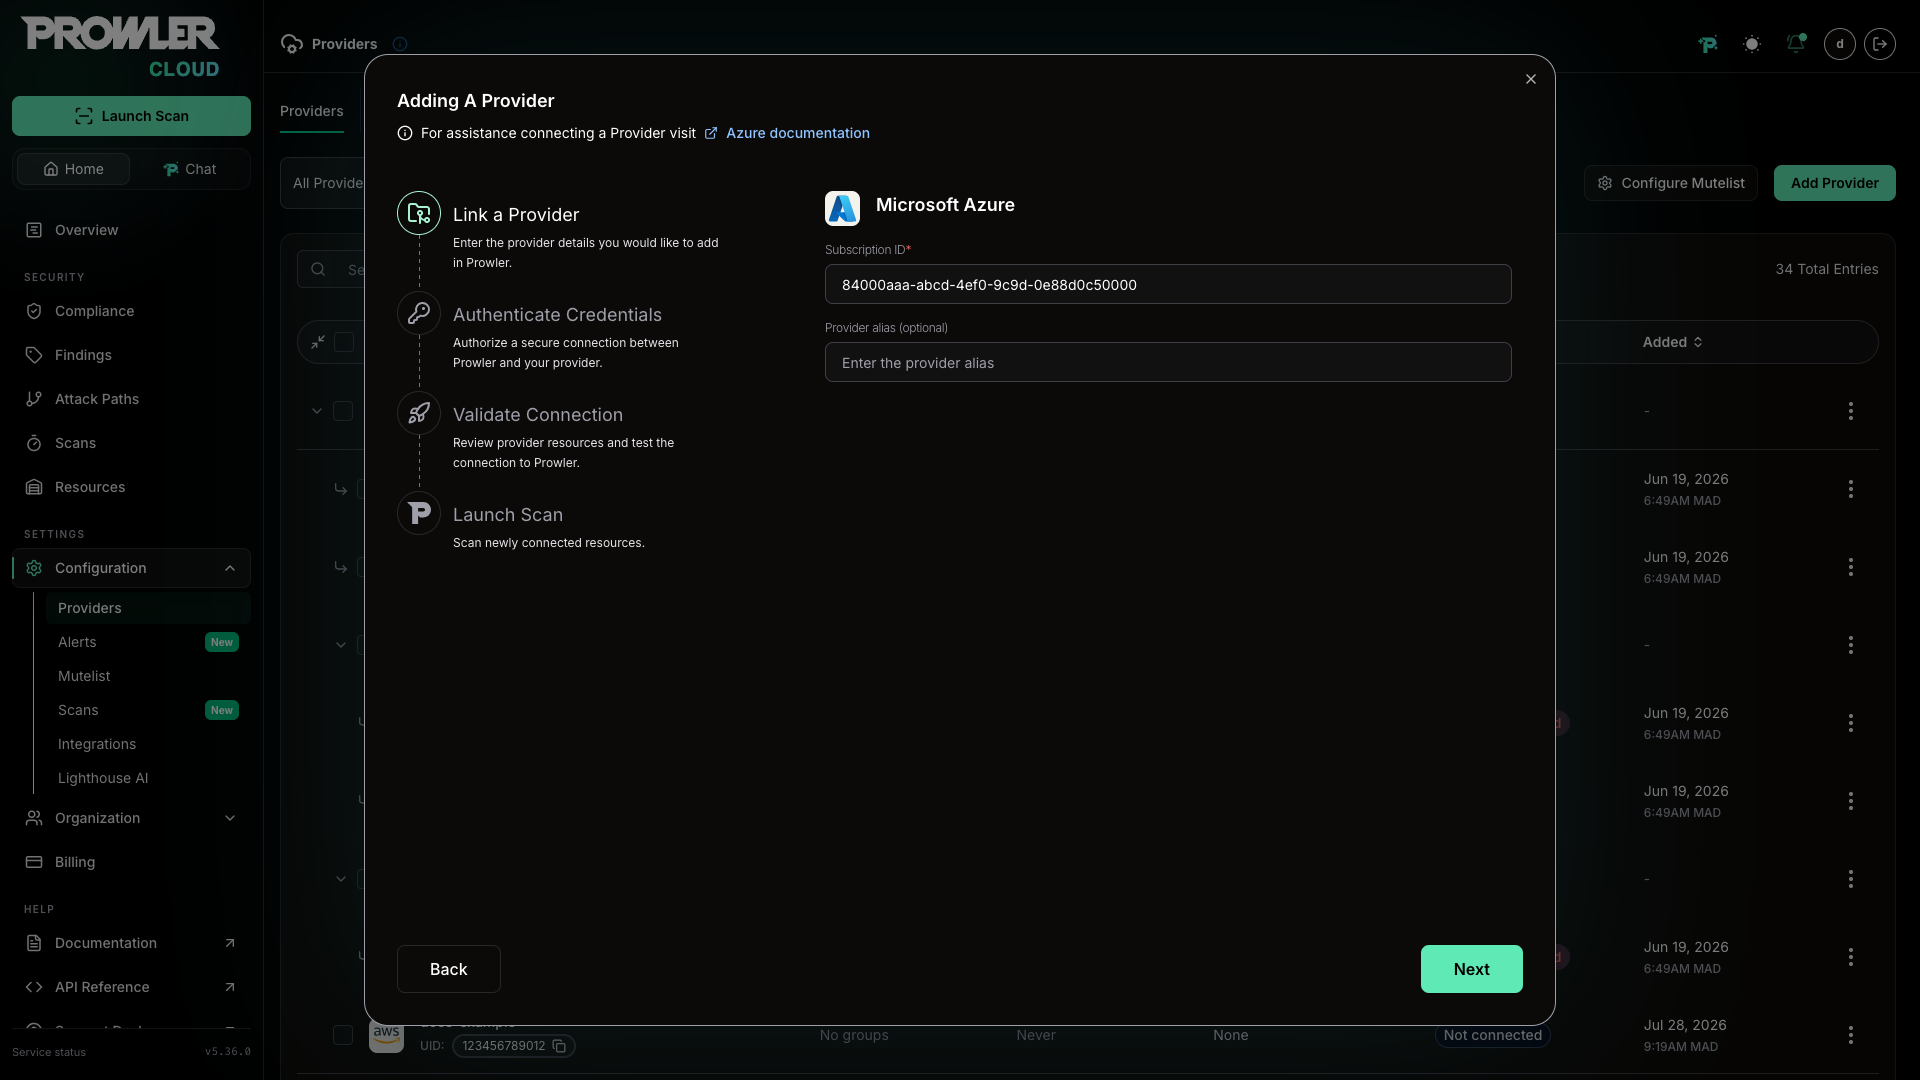This screenshot has height=1080, width=1920.
Task: Open actions menu for Jul 28, 2026 row
Action: [x=1850, y=1035]
